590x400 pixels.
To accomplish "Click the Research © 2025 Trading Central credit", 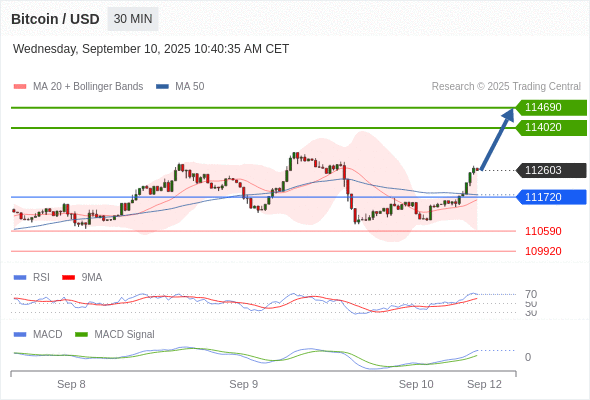I will pyautogui.click(x=506, y=87).
